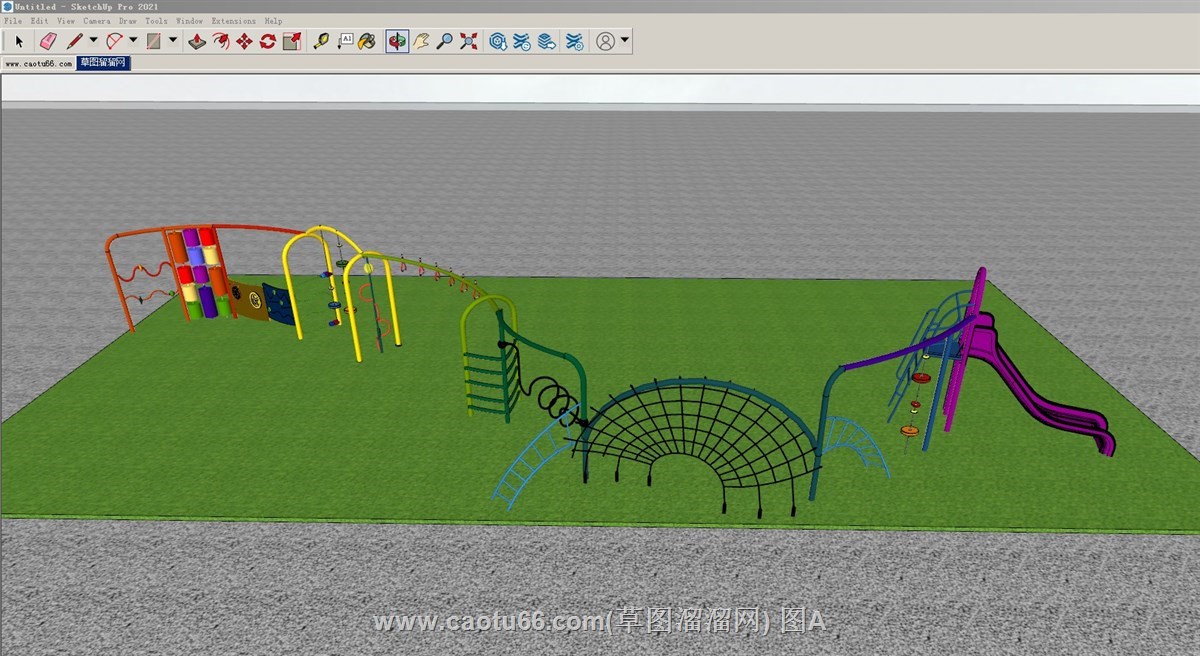Open the Extension Warehouse icon

click(x=522, y=41)
